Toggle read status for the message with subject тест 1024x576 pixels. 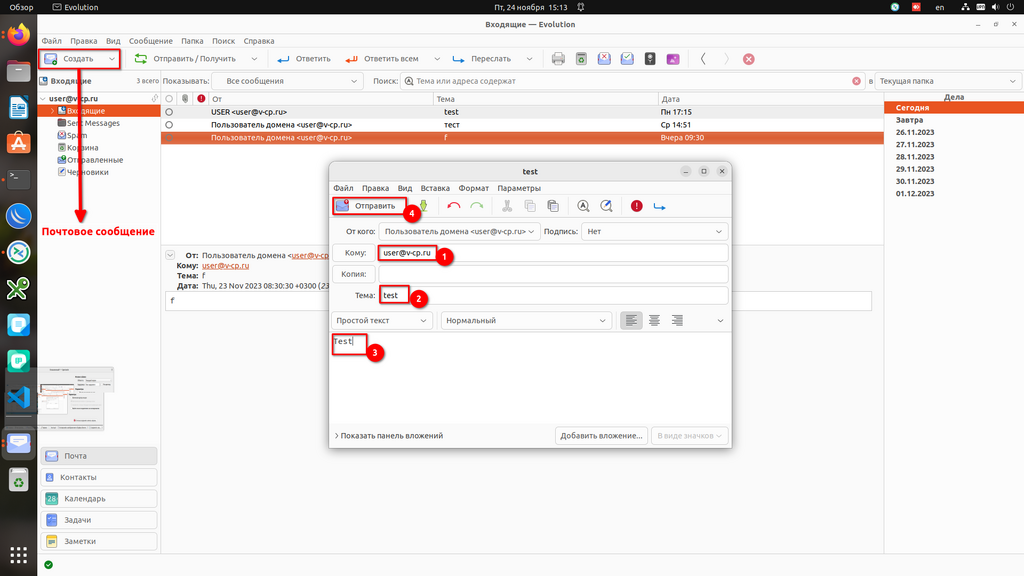coord(169,125)
